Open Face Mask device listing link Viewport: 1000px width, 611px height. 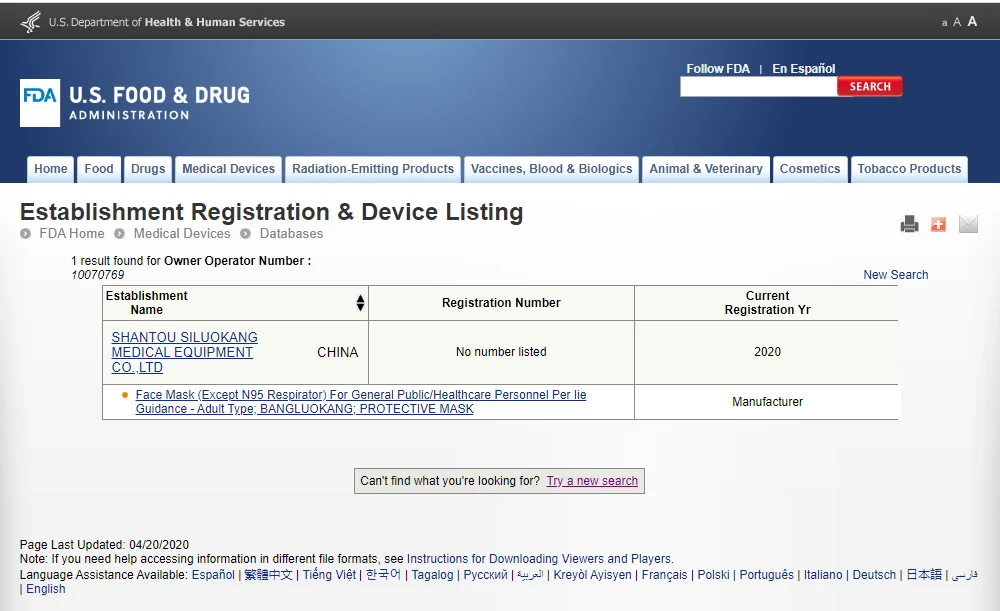click(x=361, y=402)
